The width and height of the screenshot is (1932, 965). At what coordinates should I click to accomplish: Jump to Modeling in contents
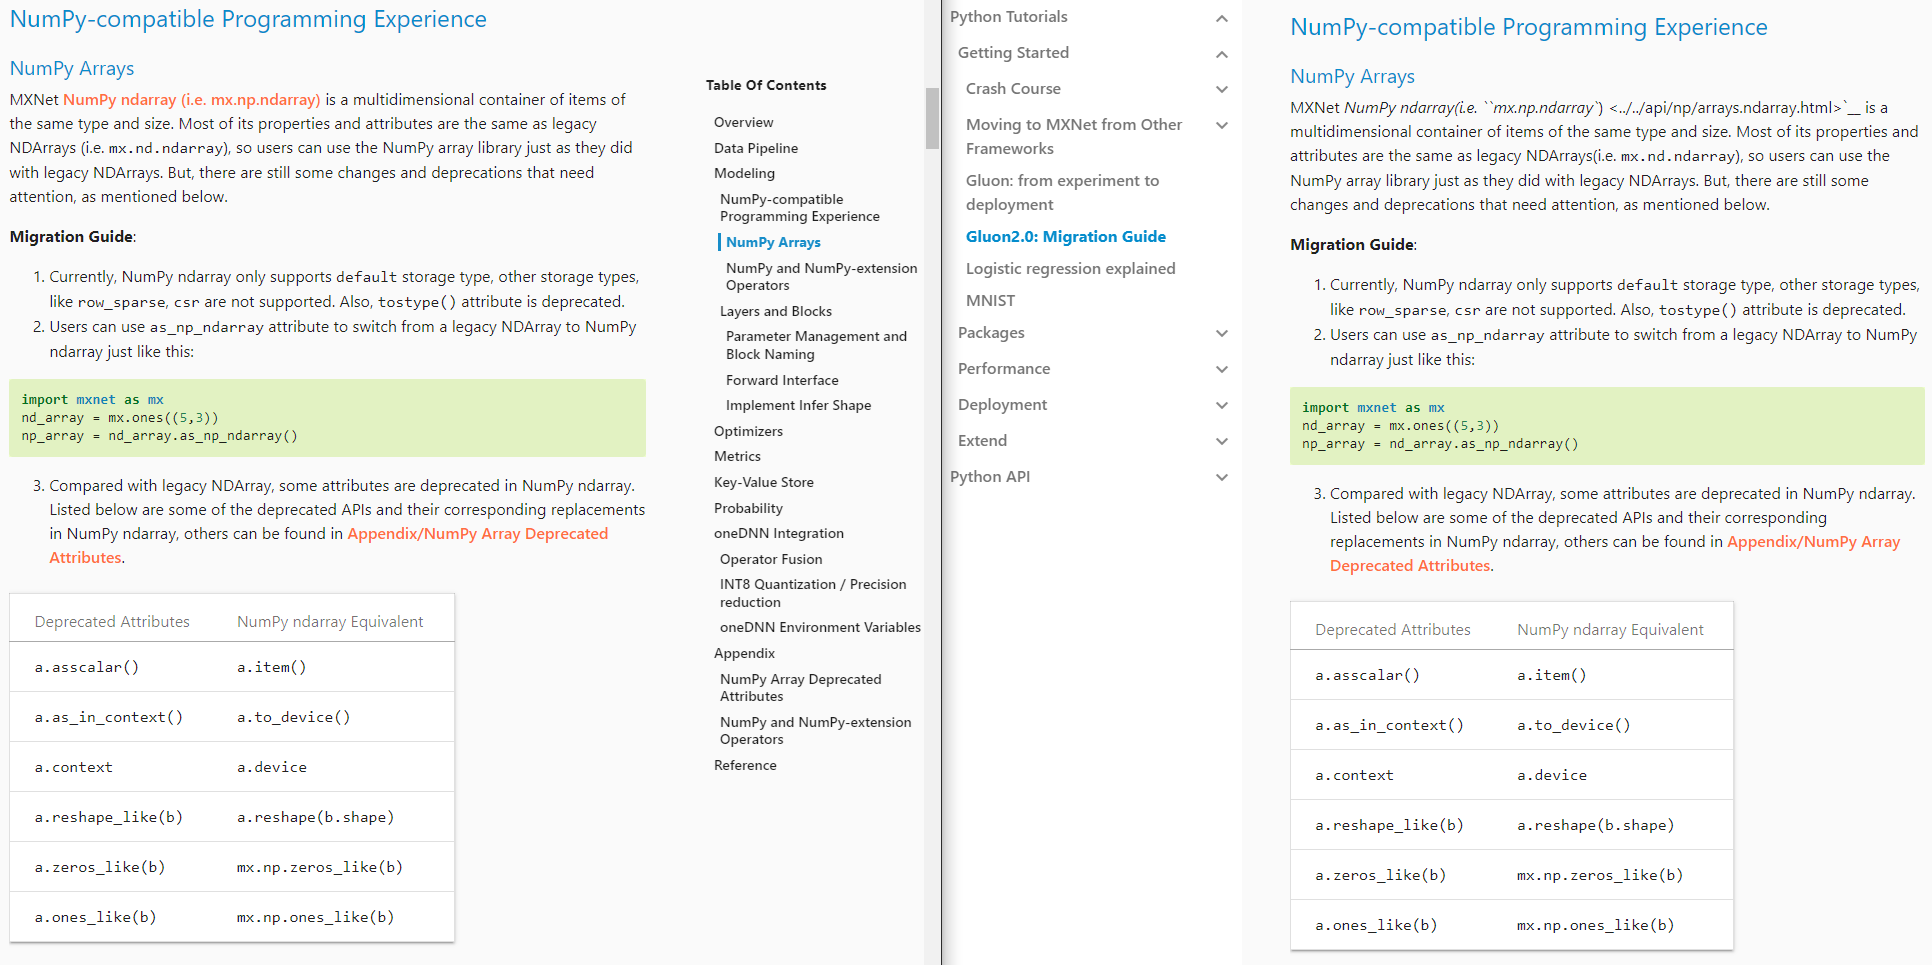click(744, 174)
